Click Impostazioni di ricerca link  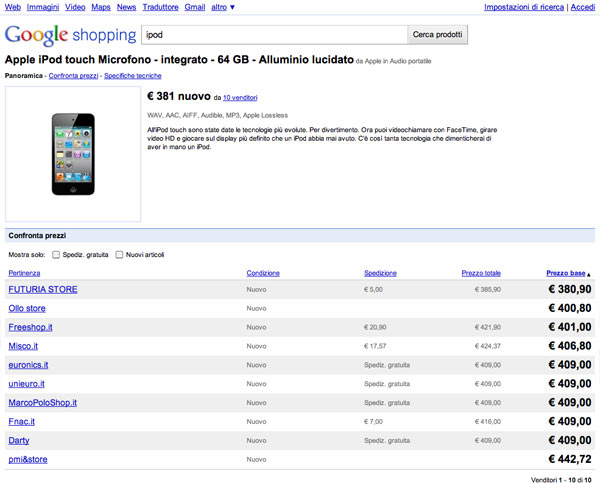click(524, 7)
